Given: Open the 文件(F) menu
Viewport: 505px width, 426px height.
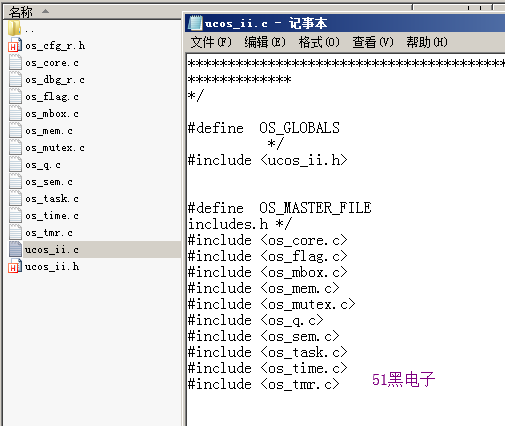Looking at the screenshot, I should pyautogui.click(x=211, y=42).
